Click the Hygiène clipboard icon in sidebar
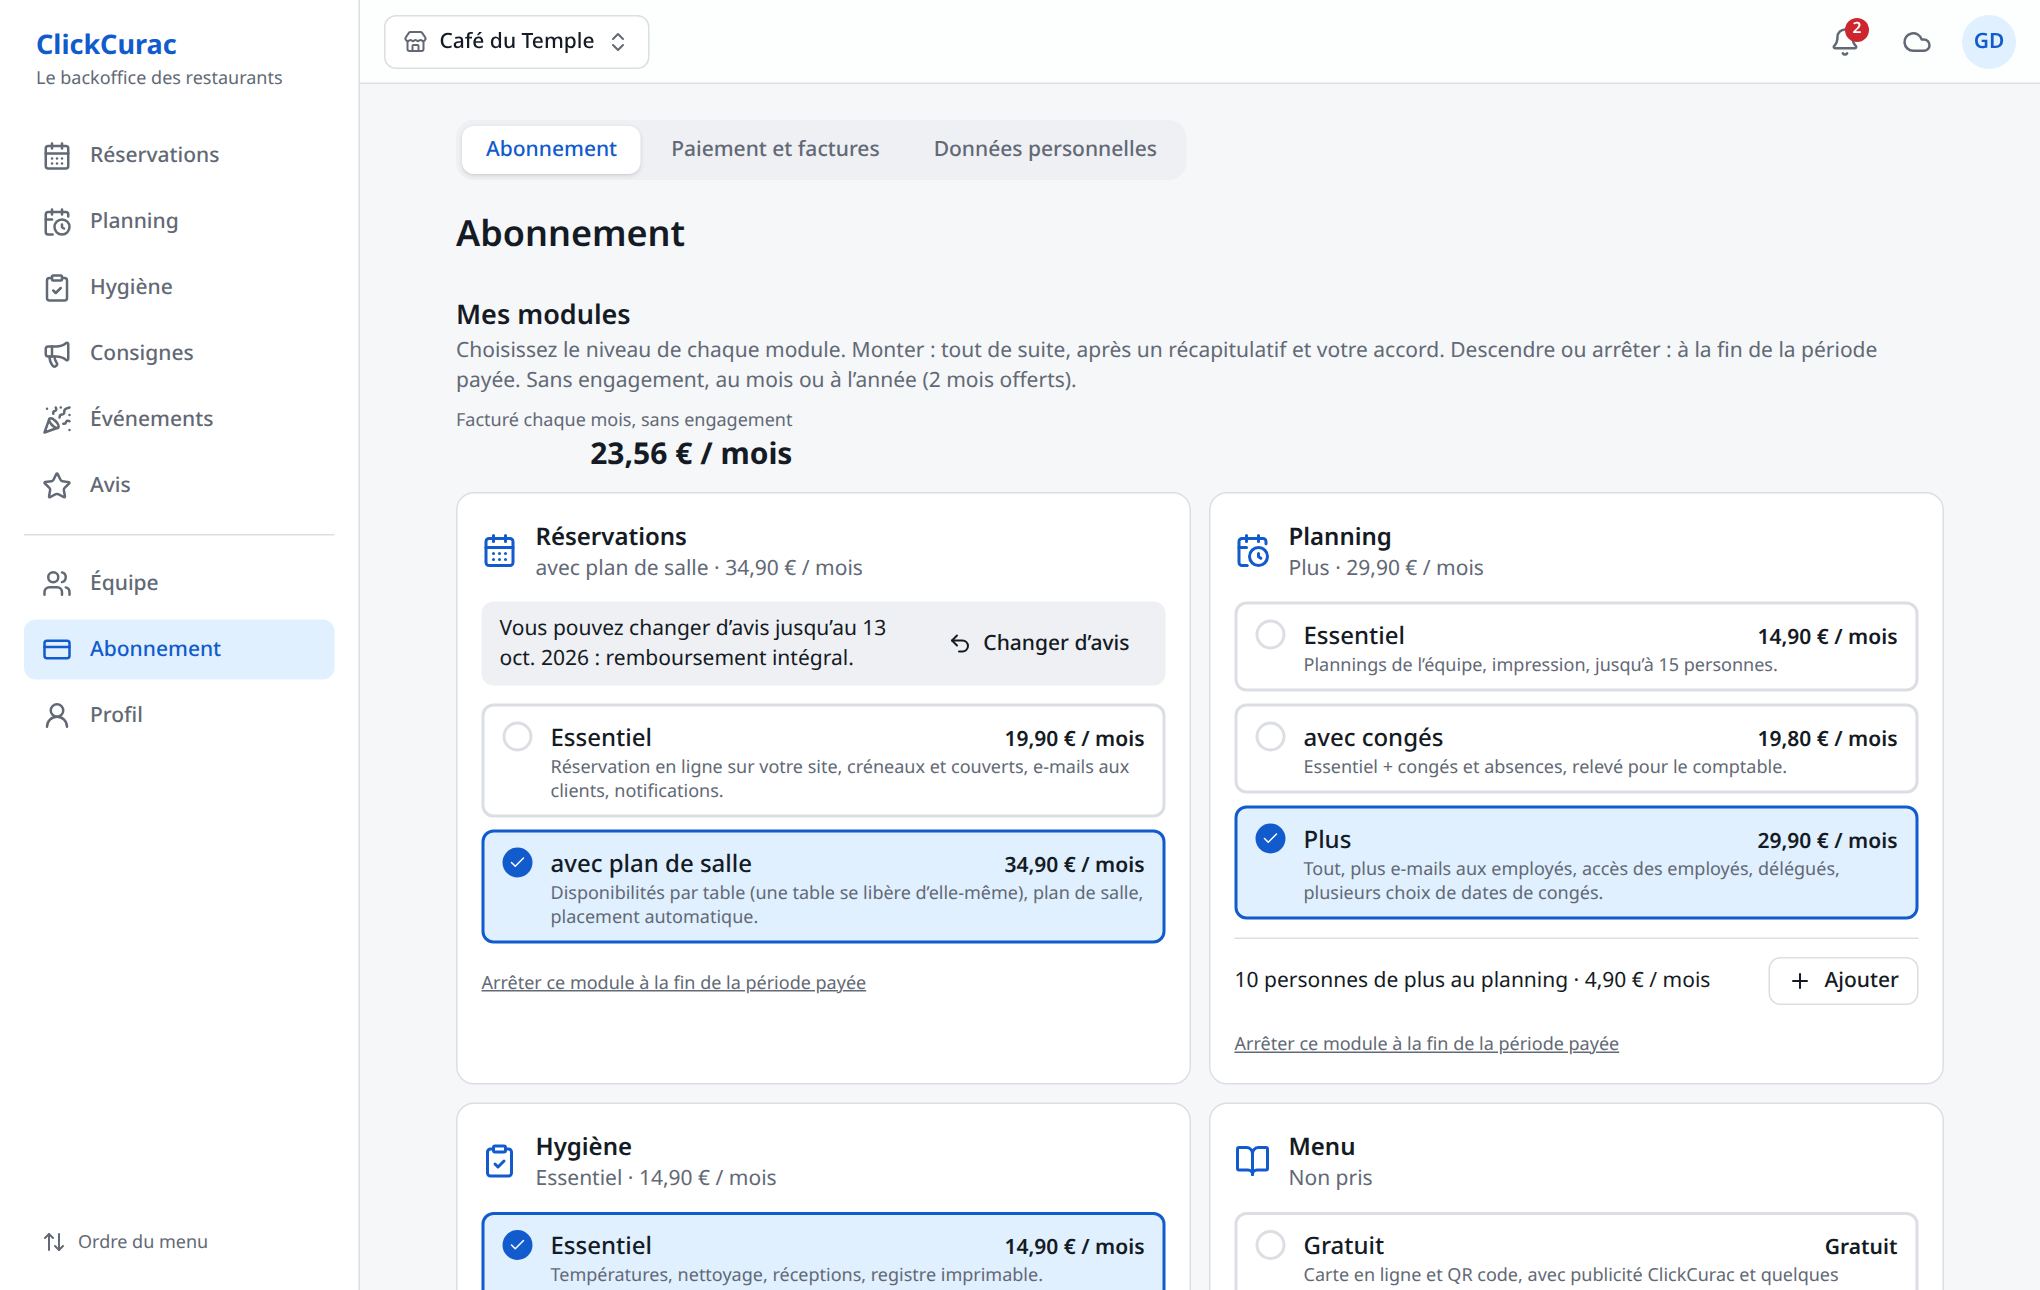 click(x=57, y=288)
